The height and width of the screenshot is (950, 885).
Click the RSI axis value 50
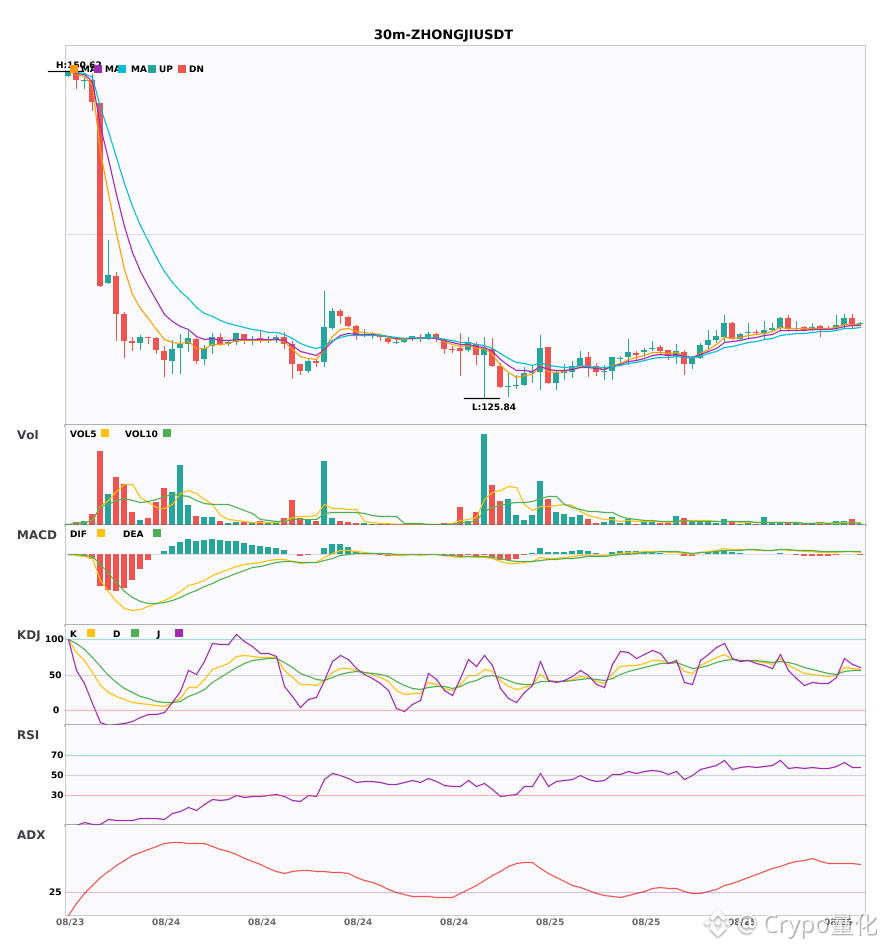pyautogui.click(x=57, y=775)
